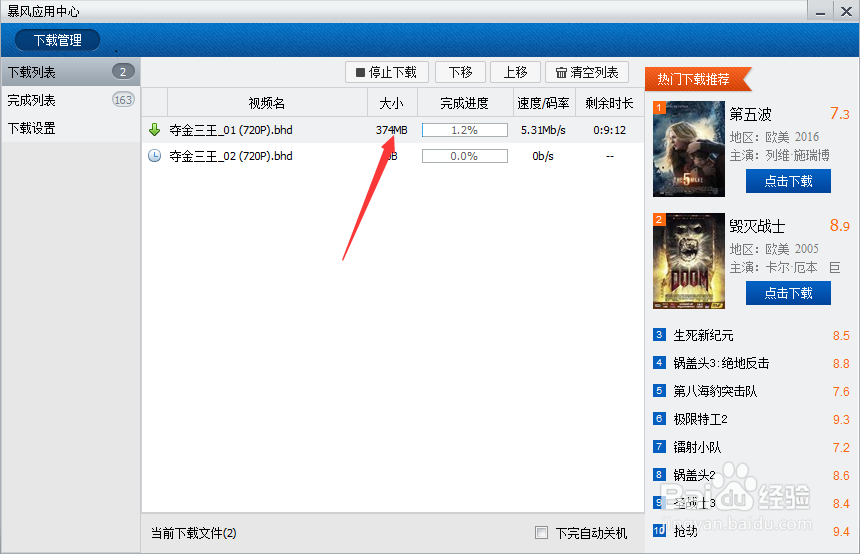Click the green download arrow icon for 夺金三王_01
This screenshot has height=554, width=860.
point(155,130)
